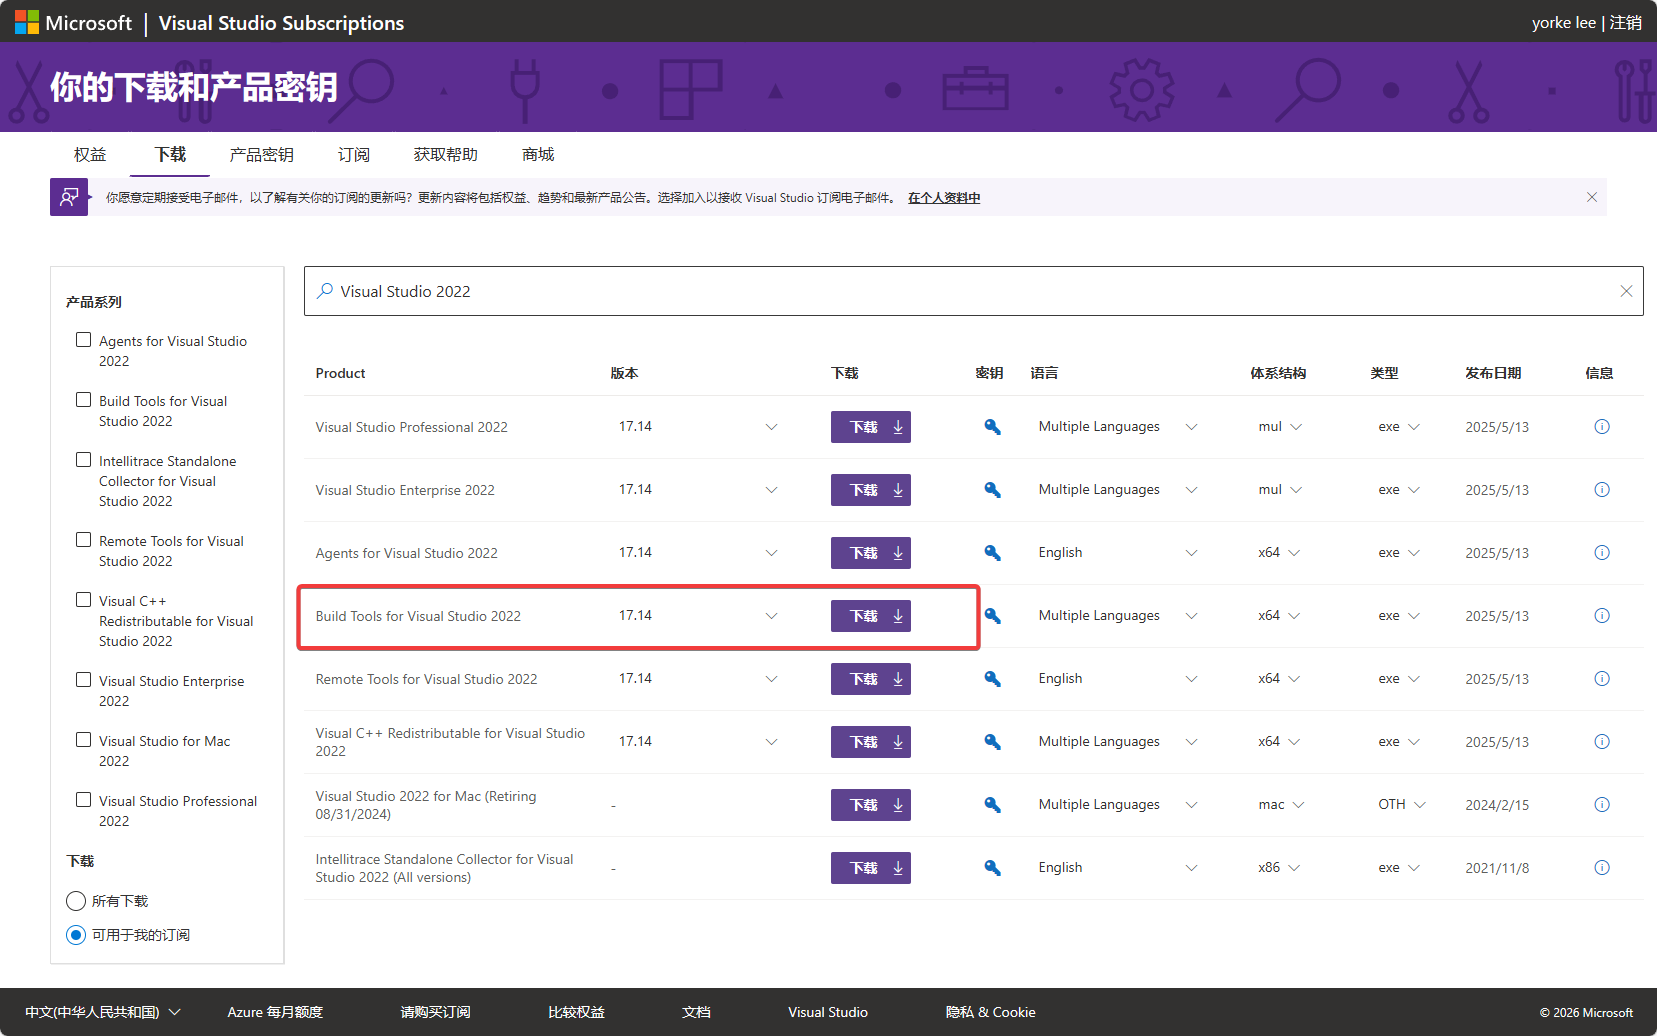Dismiss the email subscription notification banner
The height and width of the screenshot is (1036, 1657).
1592,197
